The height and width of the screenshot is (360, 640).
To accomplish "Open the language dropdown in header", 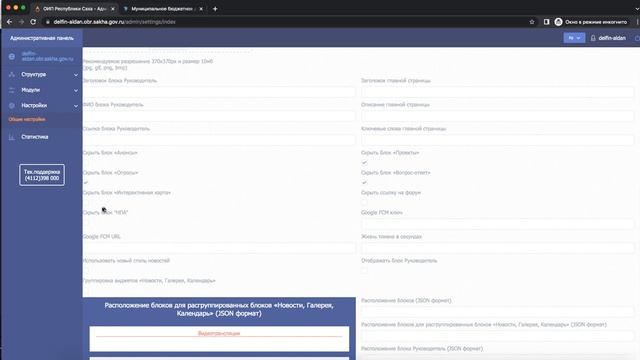I will [574, 38].
